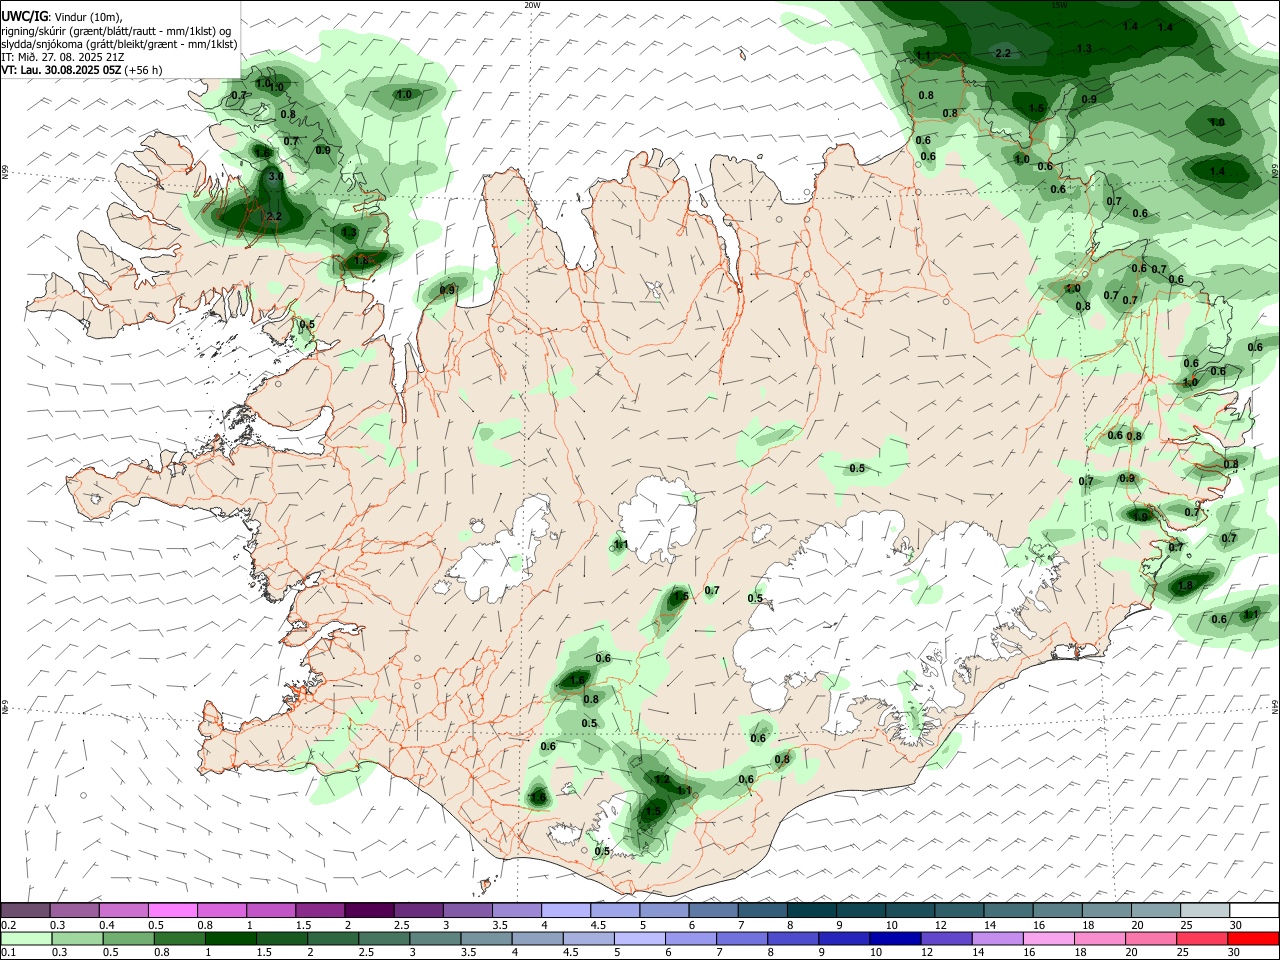Image resolution: width=1280 pixels, height=960 pixels.
Task: Click the palest green swatch at 0.1
Action: click(x=26, y=938)
